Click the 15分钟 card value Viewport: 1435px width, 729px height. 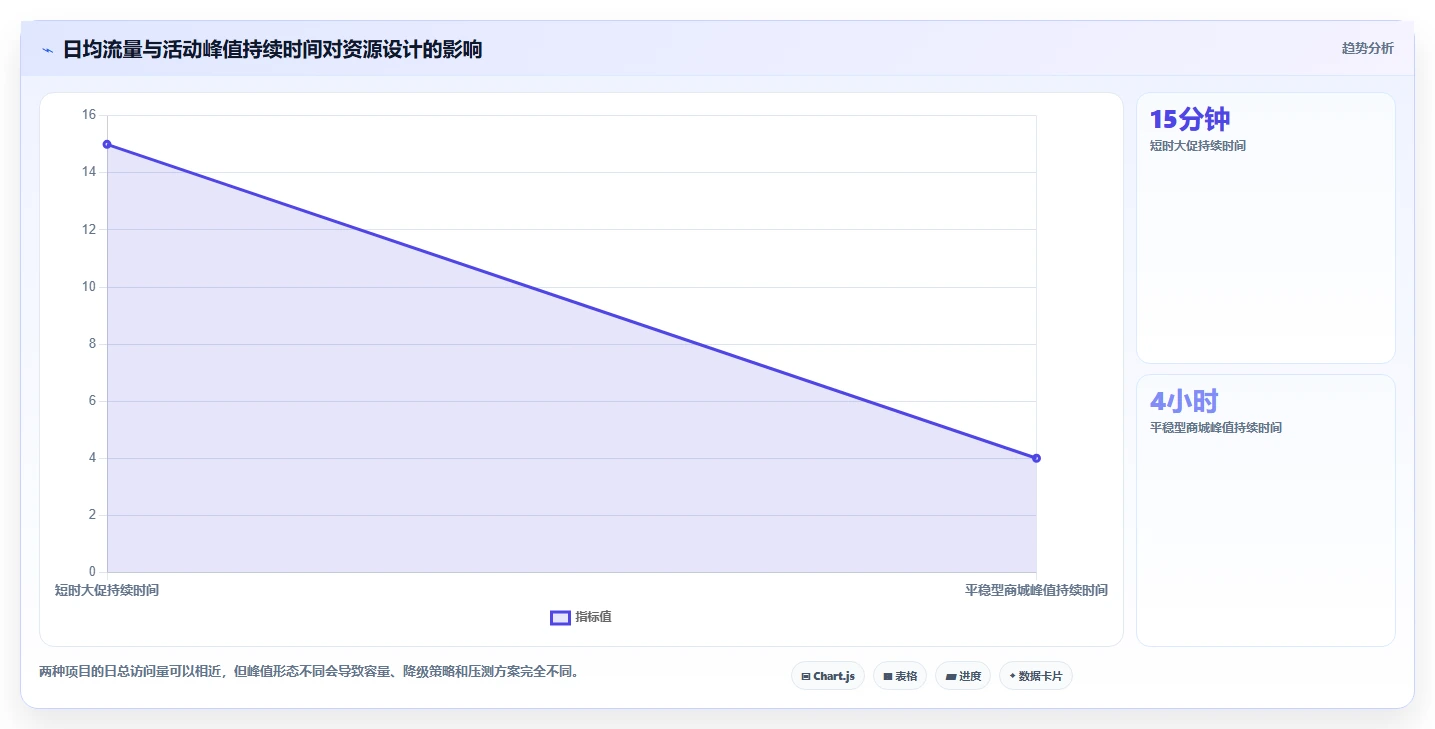click(1190, 119)
